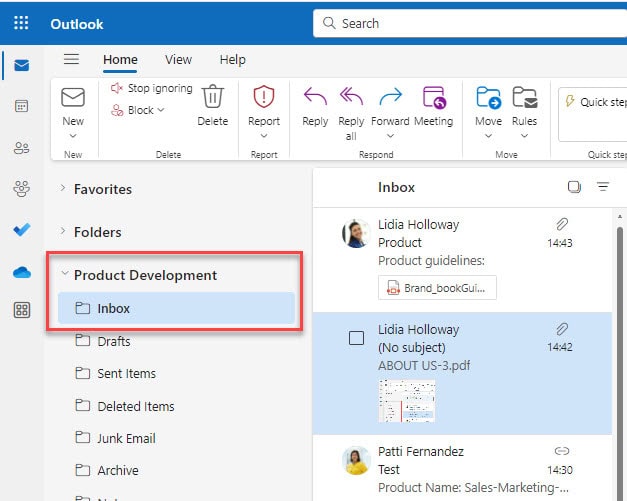Switch to the View tab
627x501 pixels.
pyautogui.click(x=178, y=60)
